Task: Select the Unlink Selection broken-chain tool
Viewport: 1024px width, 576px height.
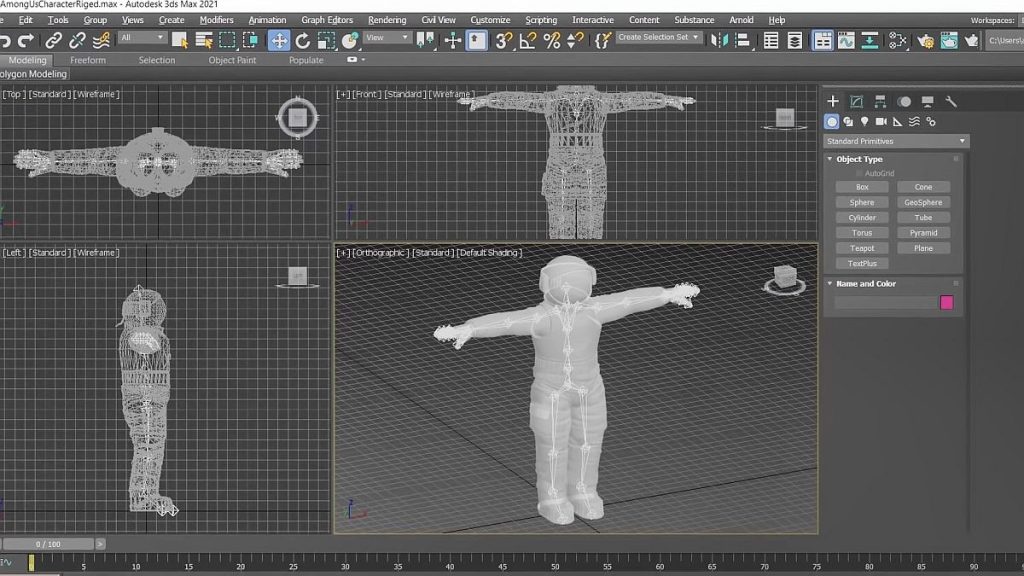Action: [x=77, y=41]
